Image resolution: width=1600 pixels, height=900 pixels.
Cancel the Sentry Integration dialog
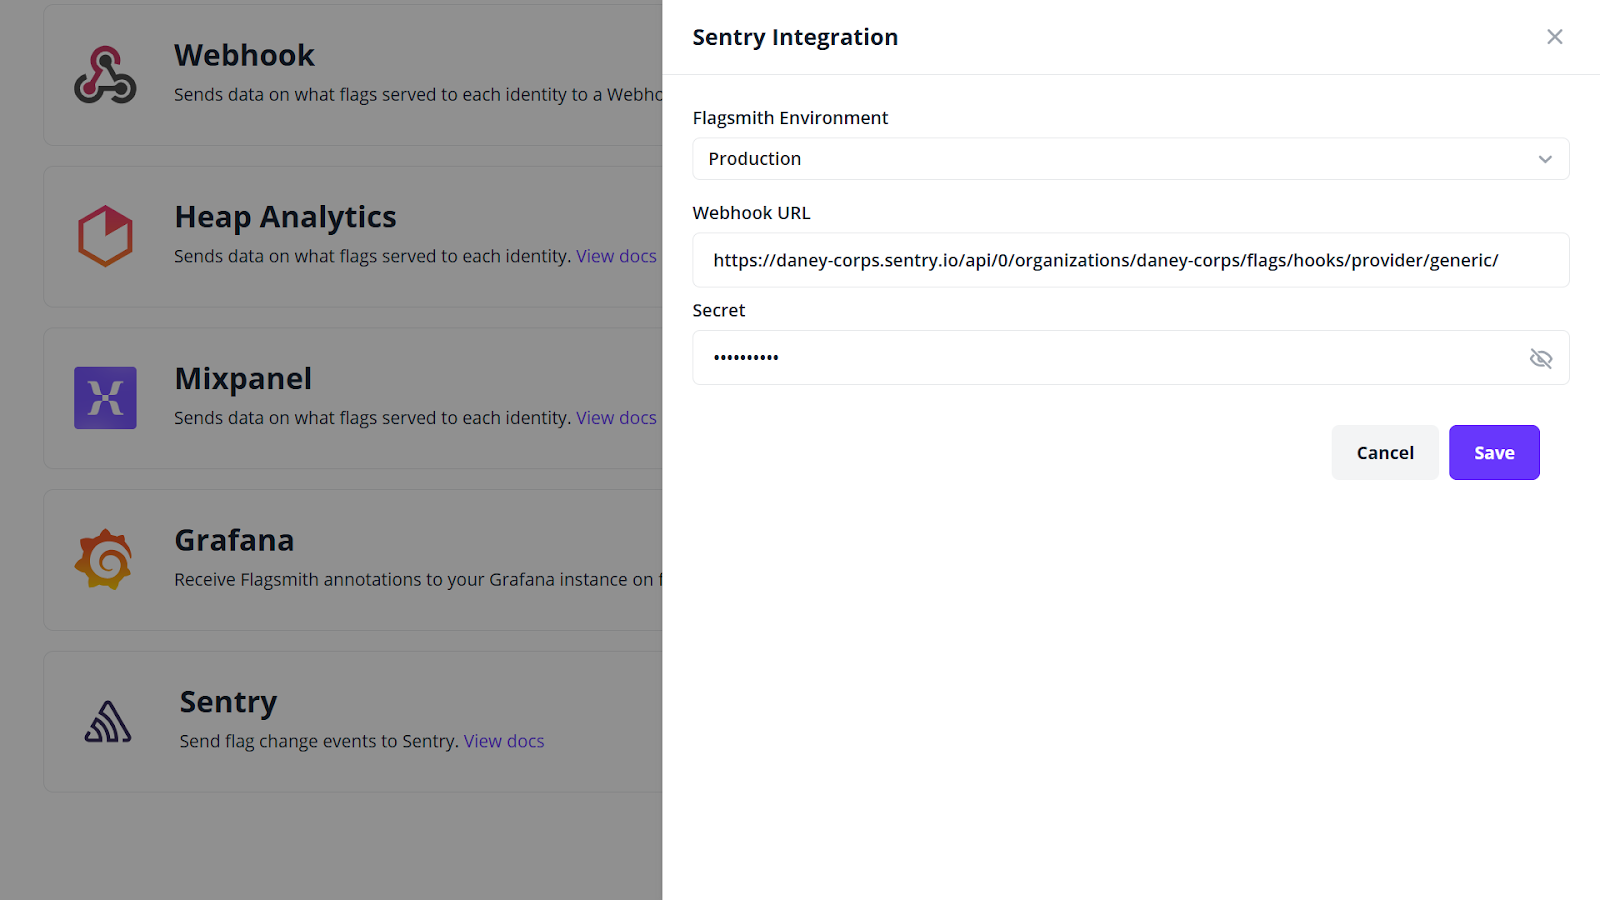tap(1384, 452)
